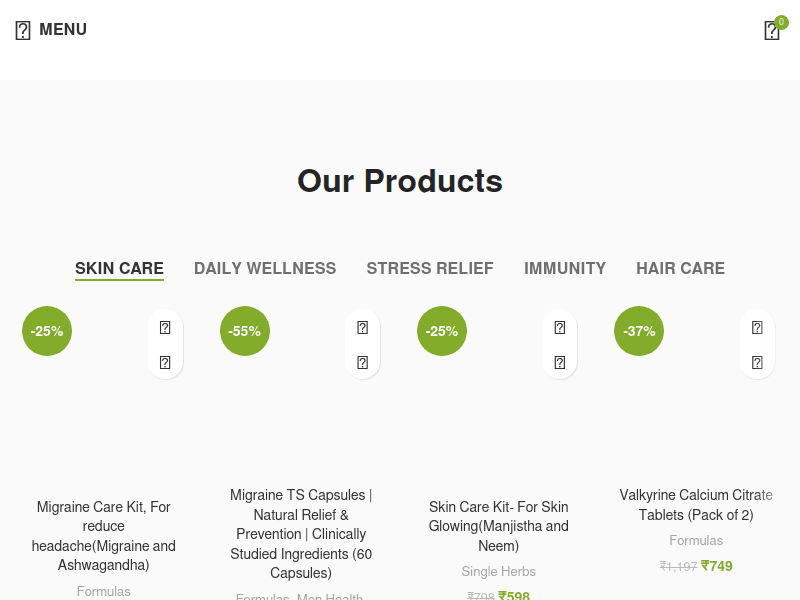
Task: Open the MENU hamburger icon
Action: 23,30
